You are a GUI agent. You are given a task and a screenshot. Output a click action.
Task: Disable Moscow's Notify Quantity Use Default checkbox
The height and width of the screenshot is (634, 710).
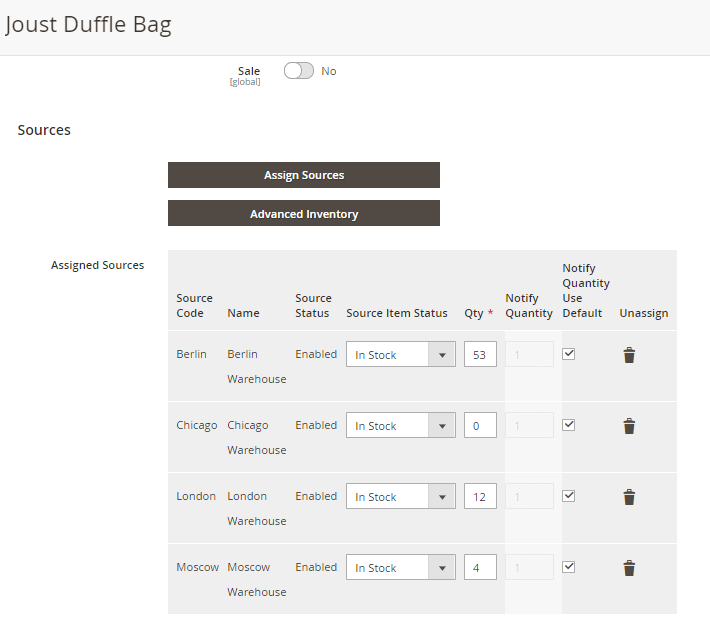pyautogui.click(x=568, y=566)
